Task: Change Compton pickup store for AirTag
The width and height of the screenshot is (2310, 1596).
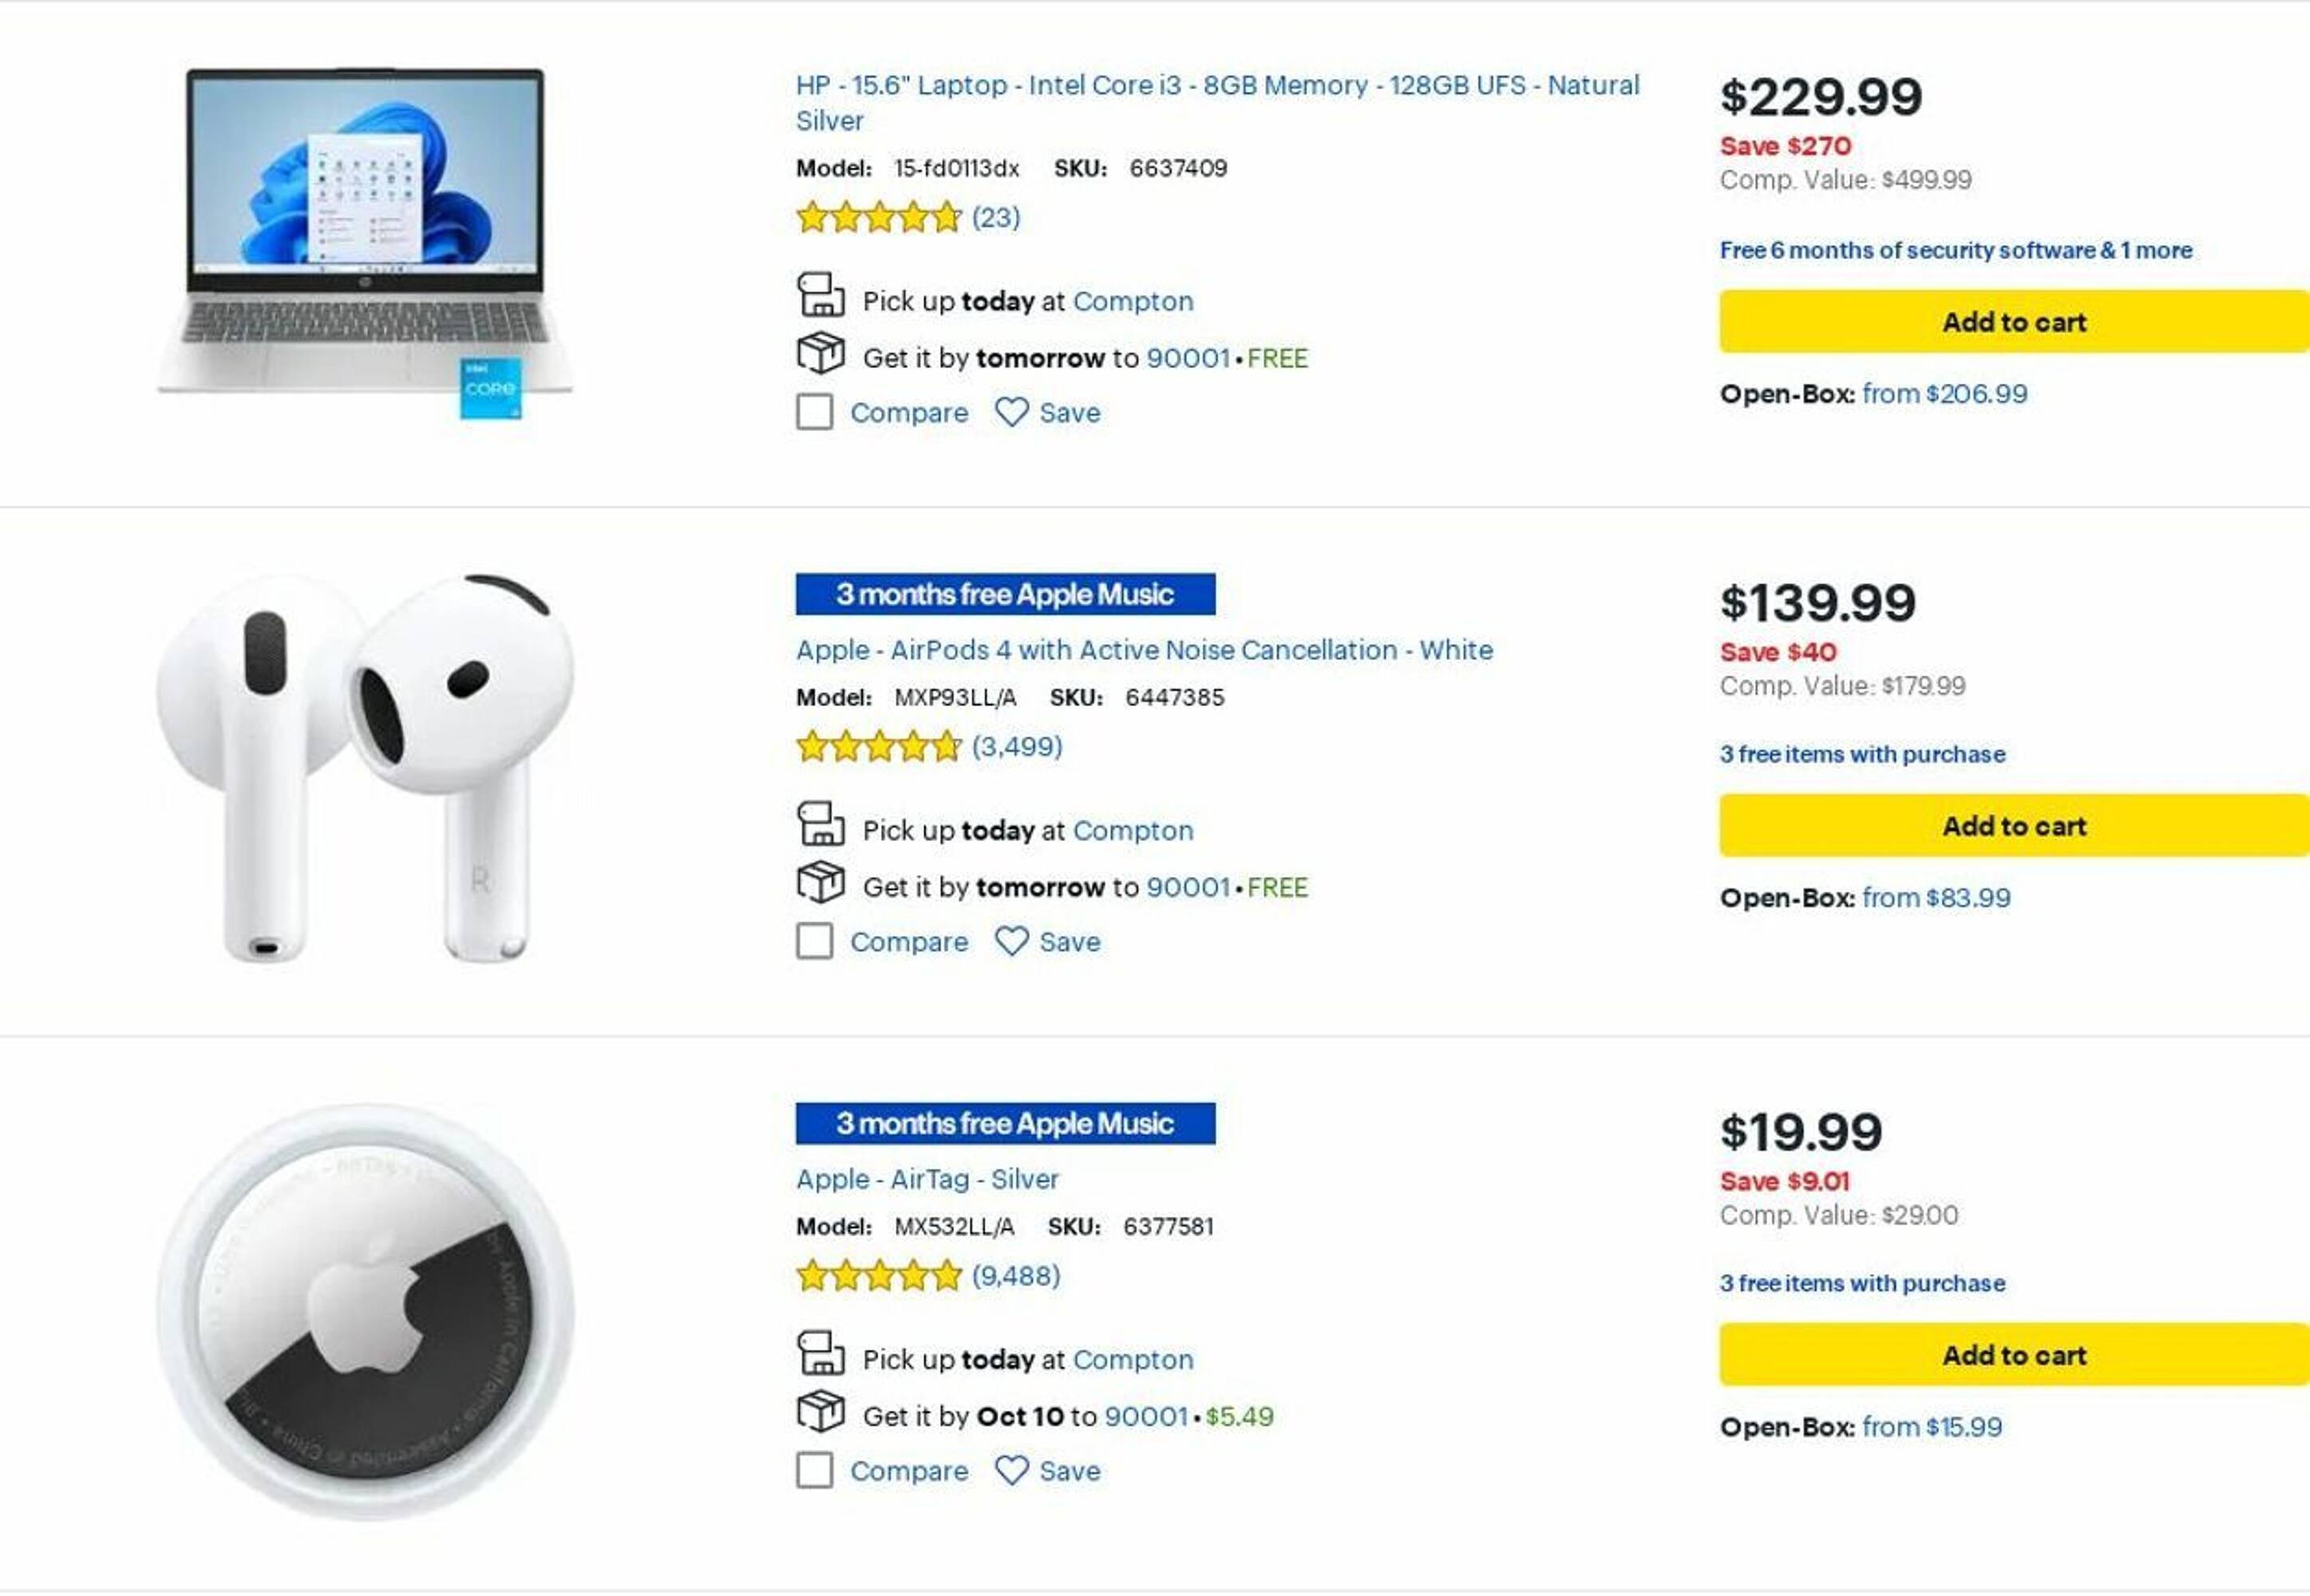Action: click(x=1133, y=1360)
